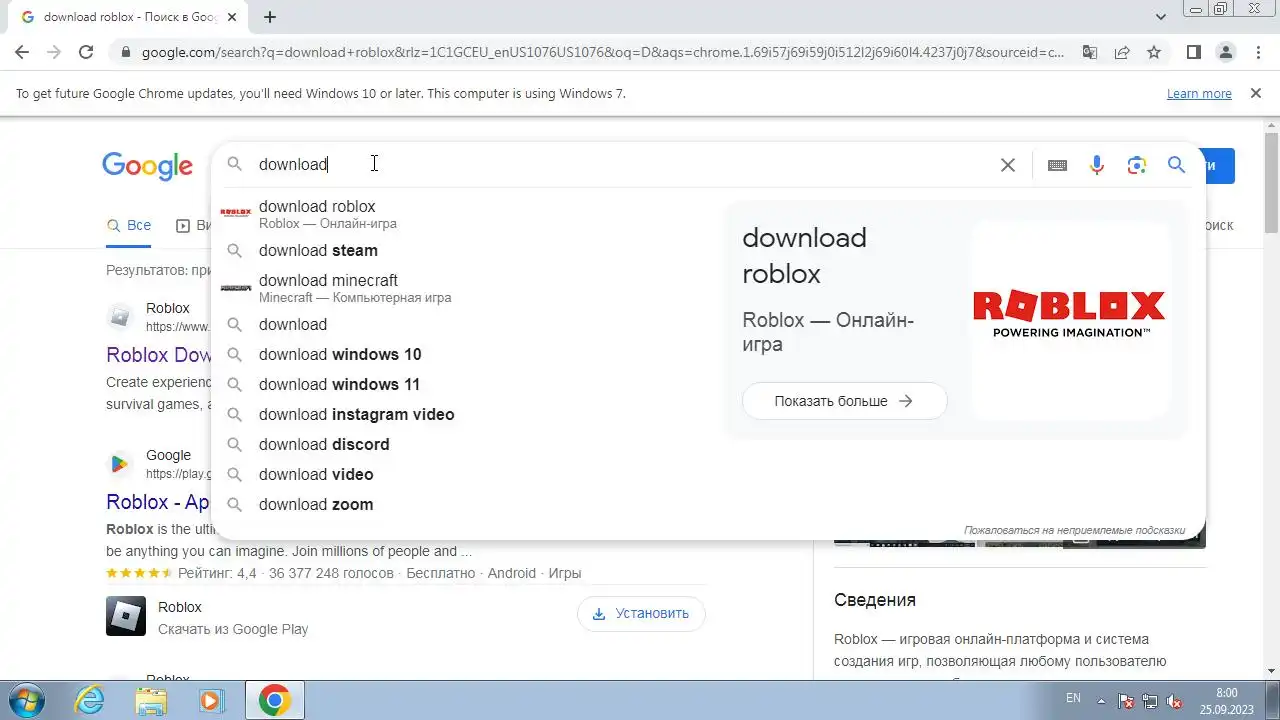The image size is (1280, 720).
Task: Select the Все search tab
Action: 129,226
